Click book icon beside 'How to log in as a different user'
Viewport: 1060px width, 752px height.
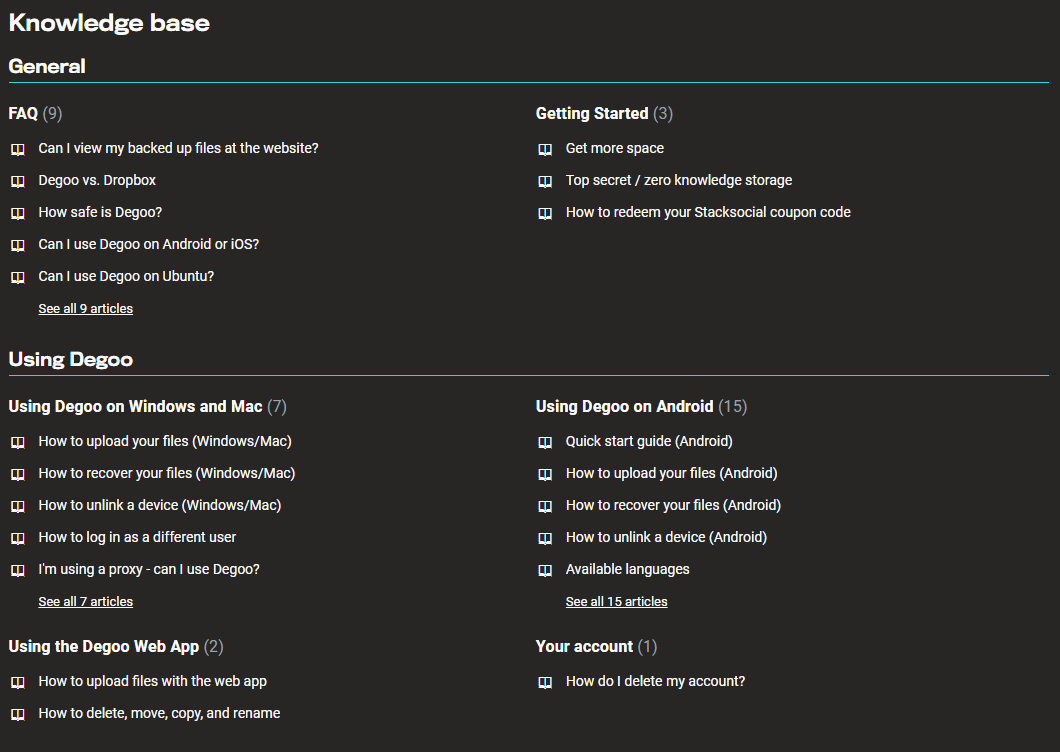pos(18,538)
